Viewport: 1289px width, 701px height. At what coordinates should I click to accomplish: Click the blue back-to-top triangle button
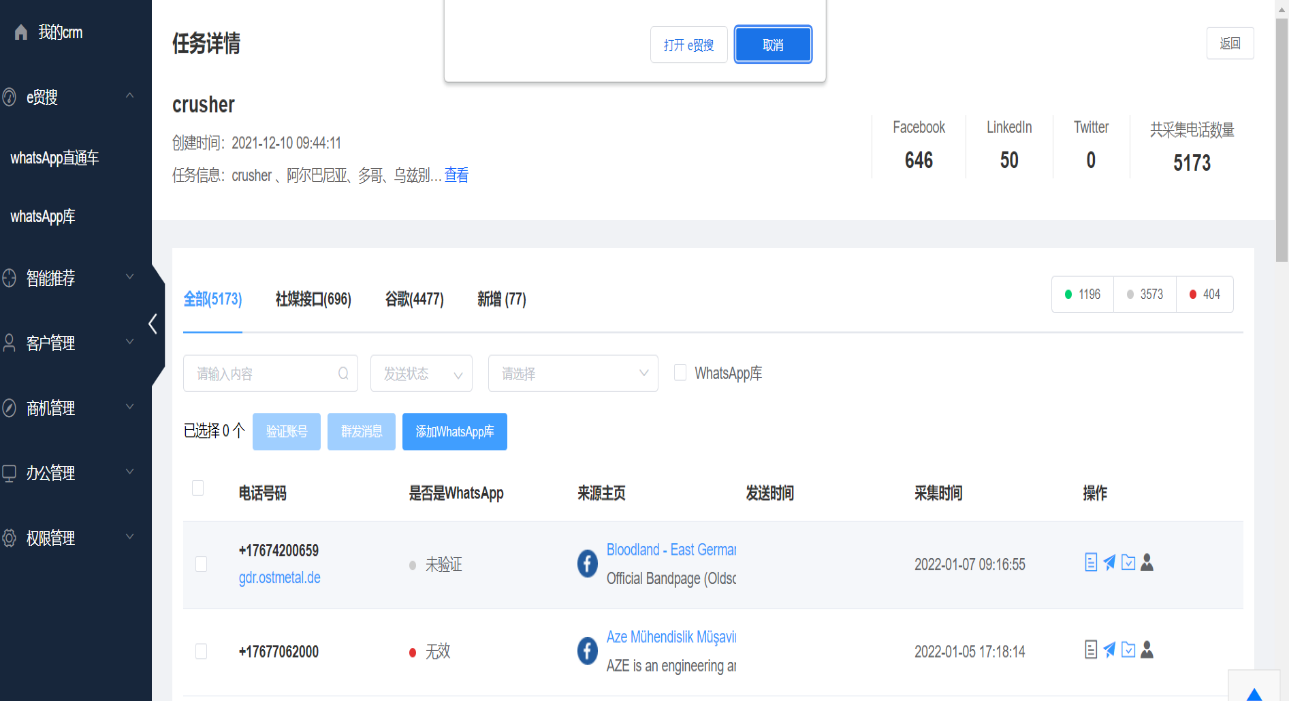tap(1254, 694)
